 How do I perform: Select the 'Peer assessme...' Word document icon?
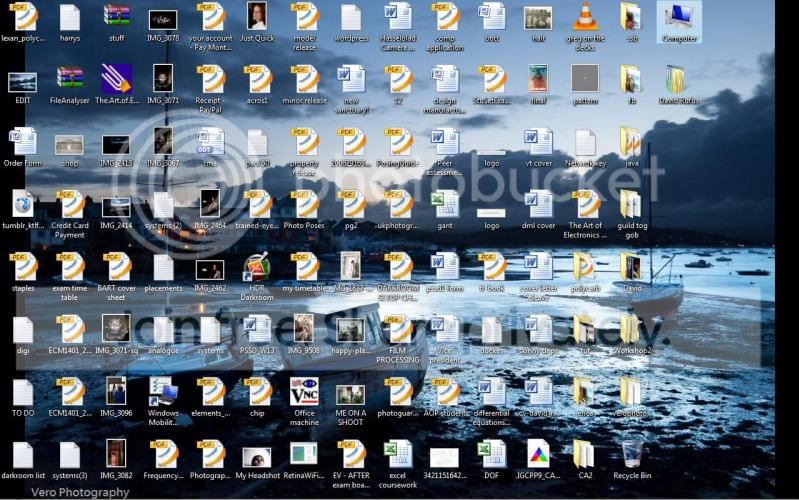coord(445,142)
